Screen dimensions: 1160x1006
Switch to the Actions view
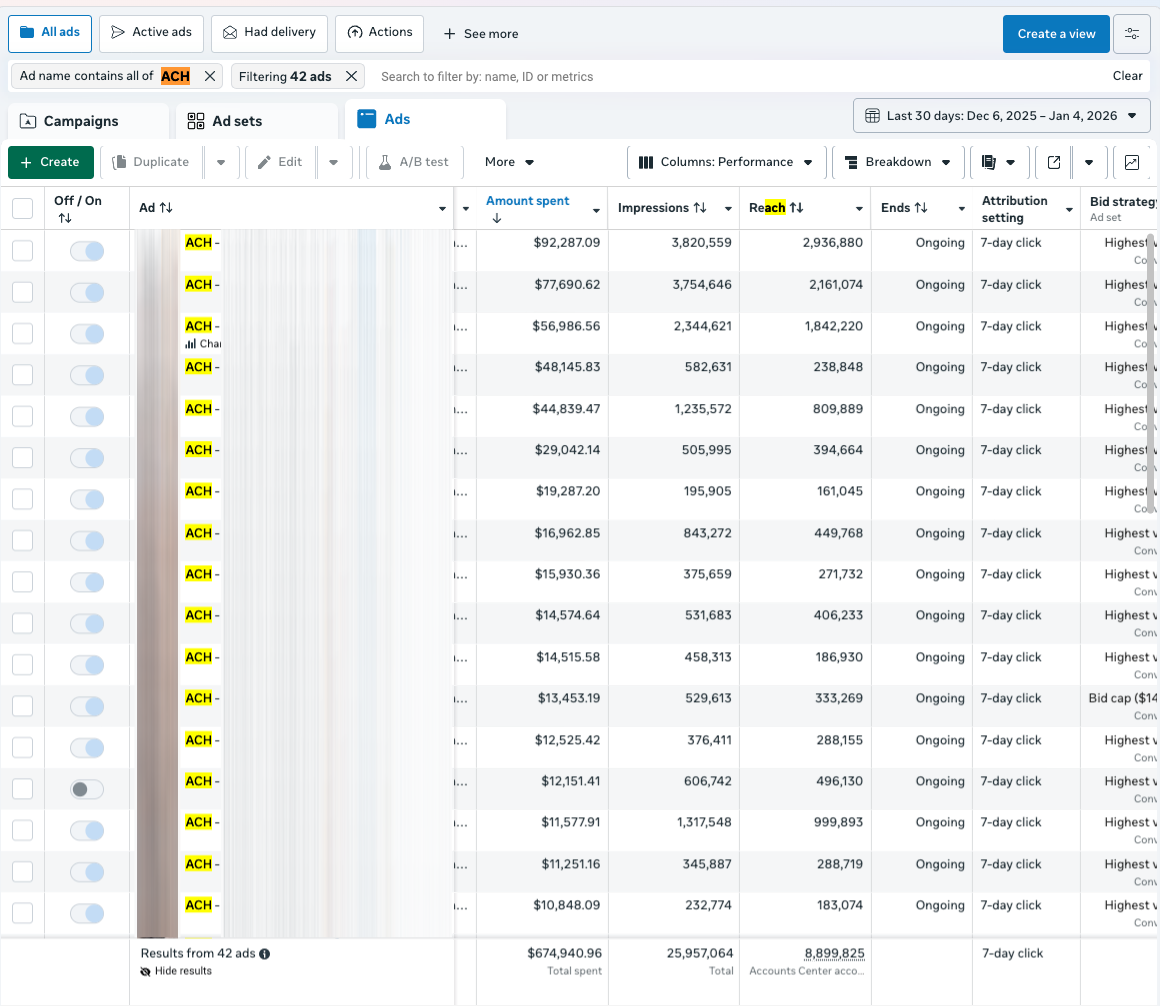[x=380, y=33]
